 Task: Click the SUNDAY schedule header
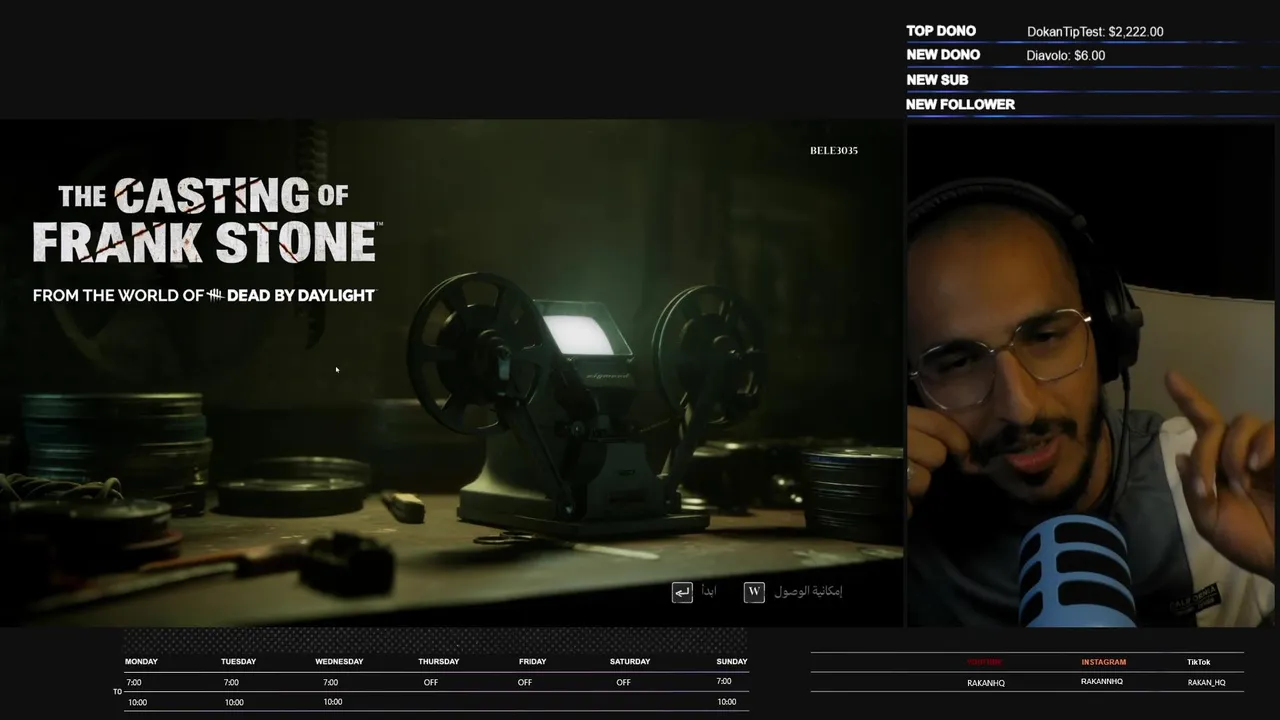click(x=732, y=661)
